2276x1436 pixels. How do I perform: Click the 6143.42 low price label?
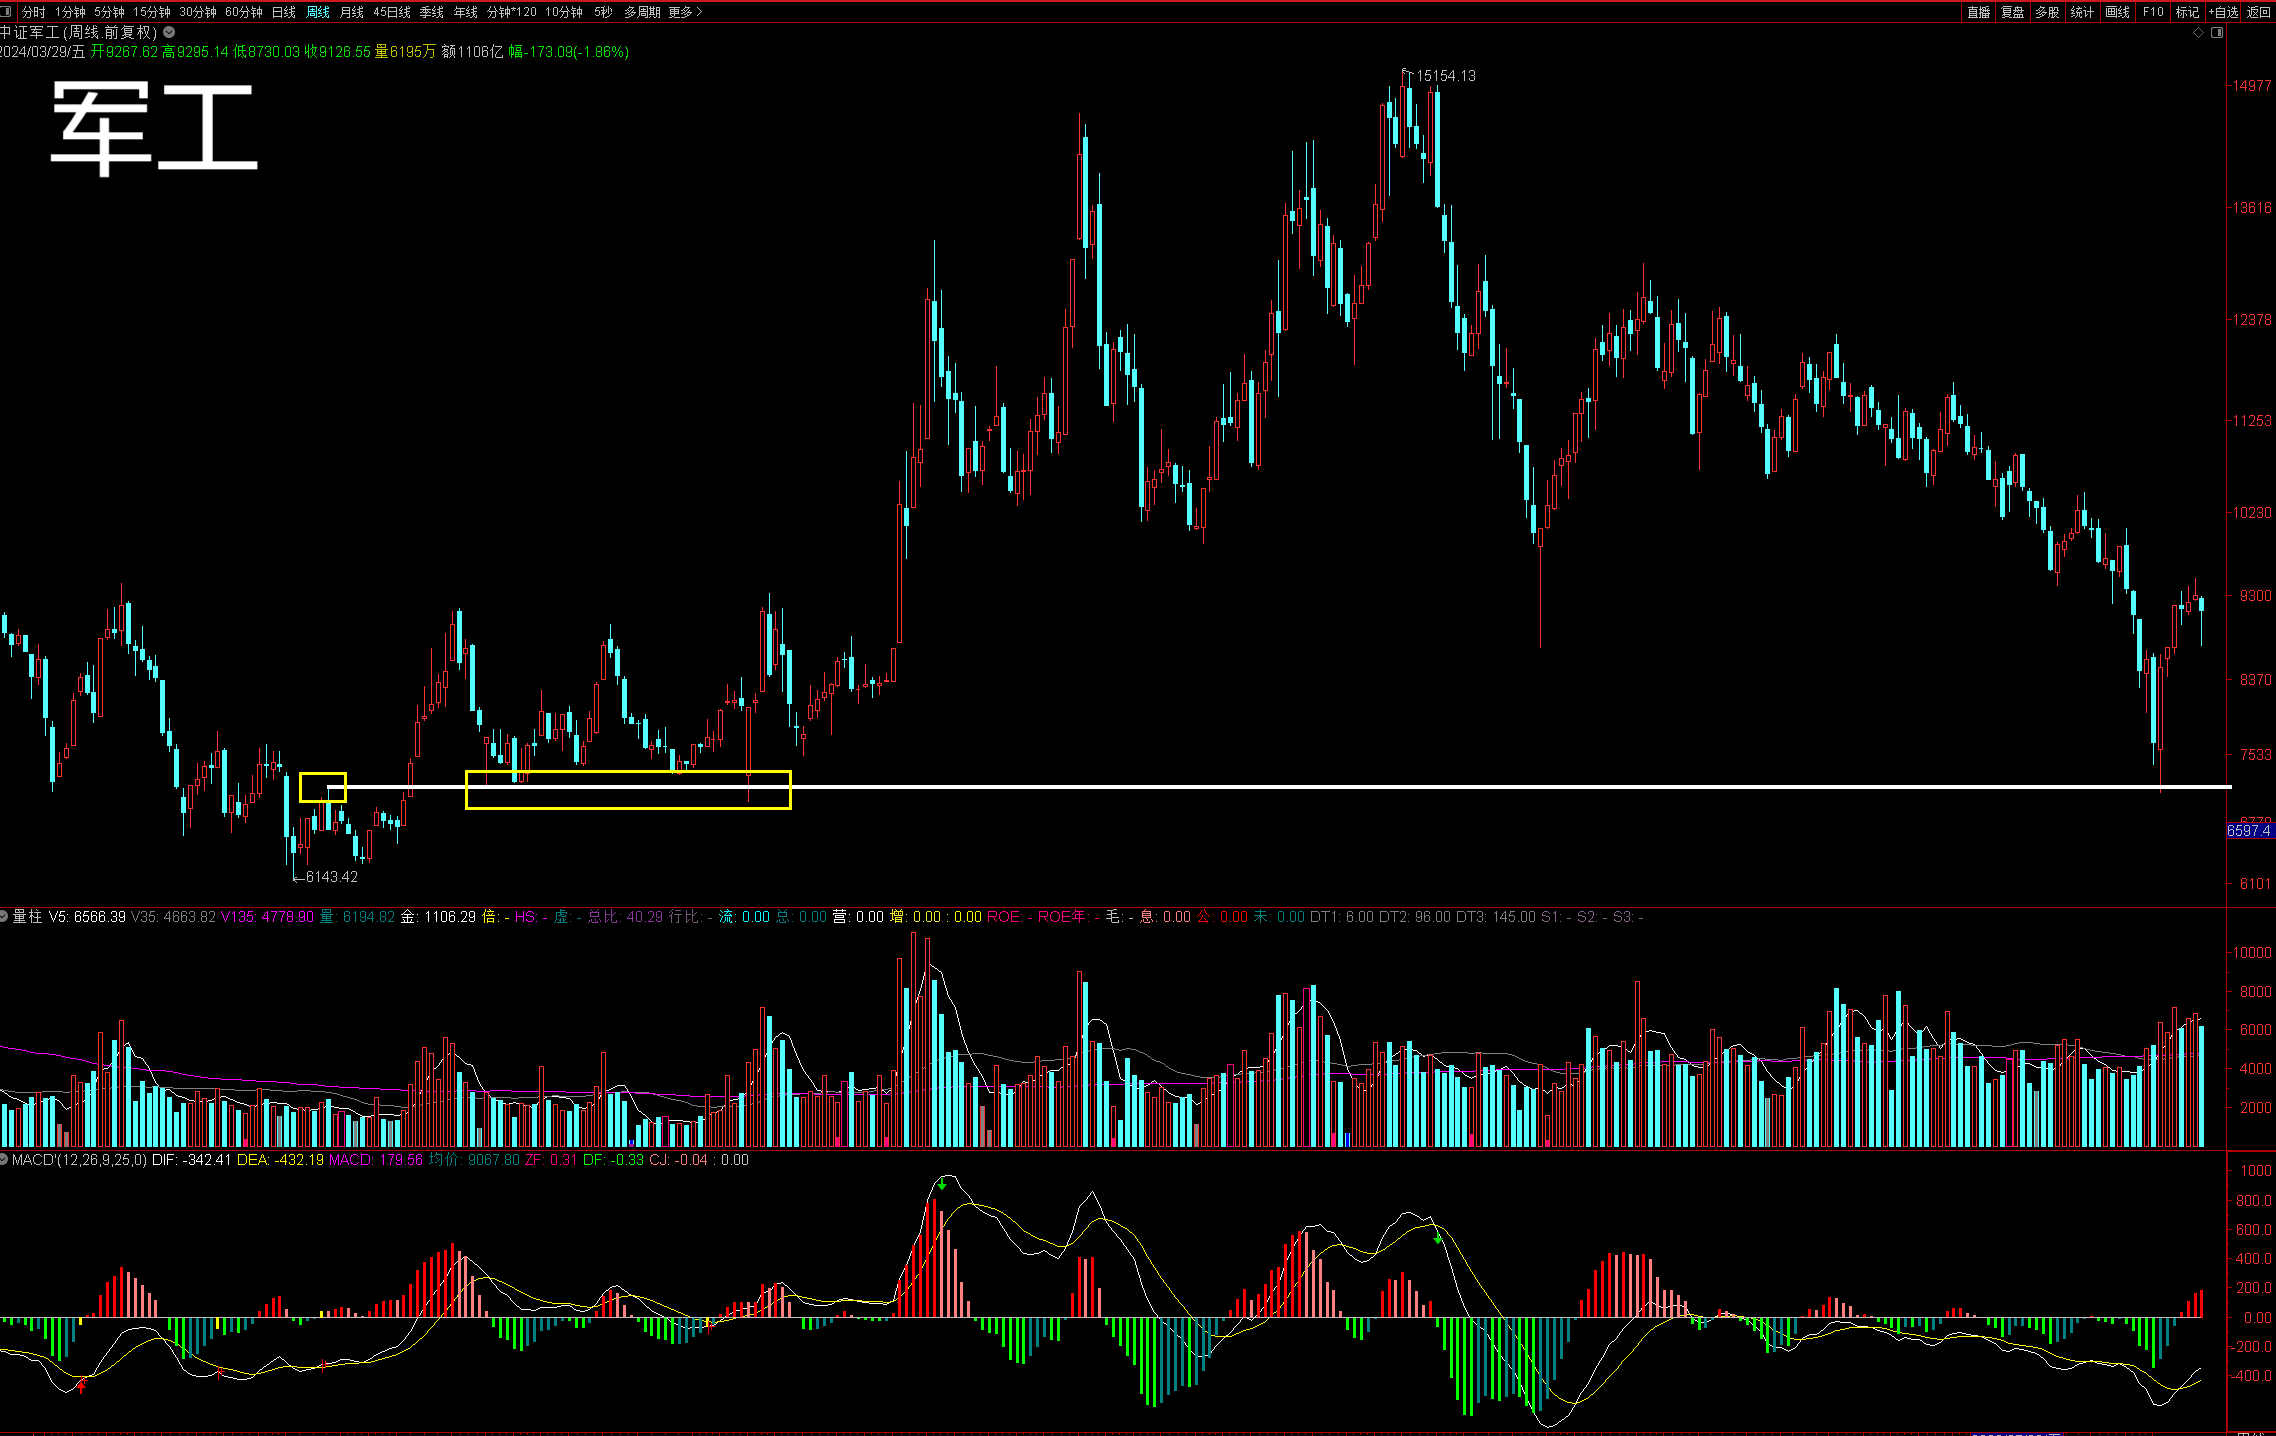(x=331, y=877)
